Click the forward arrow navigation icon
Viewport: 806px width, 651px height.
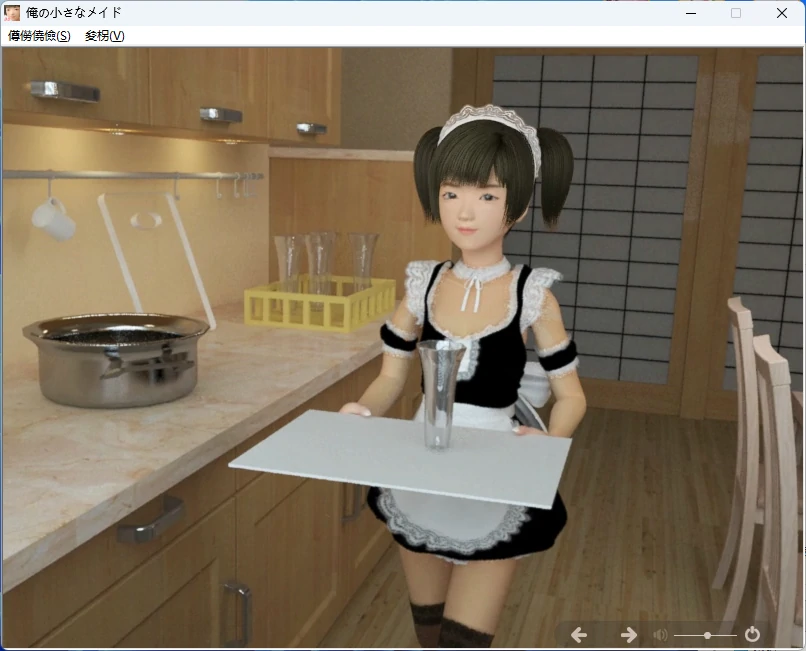click(x=629, y=635)
